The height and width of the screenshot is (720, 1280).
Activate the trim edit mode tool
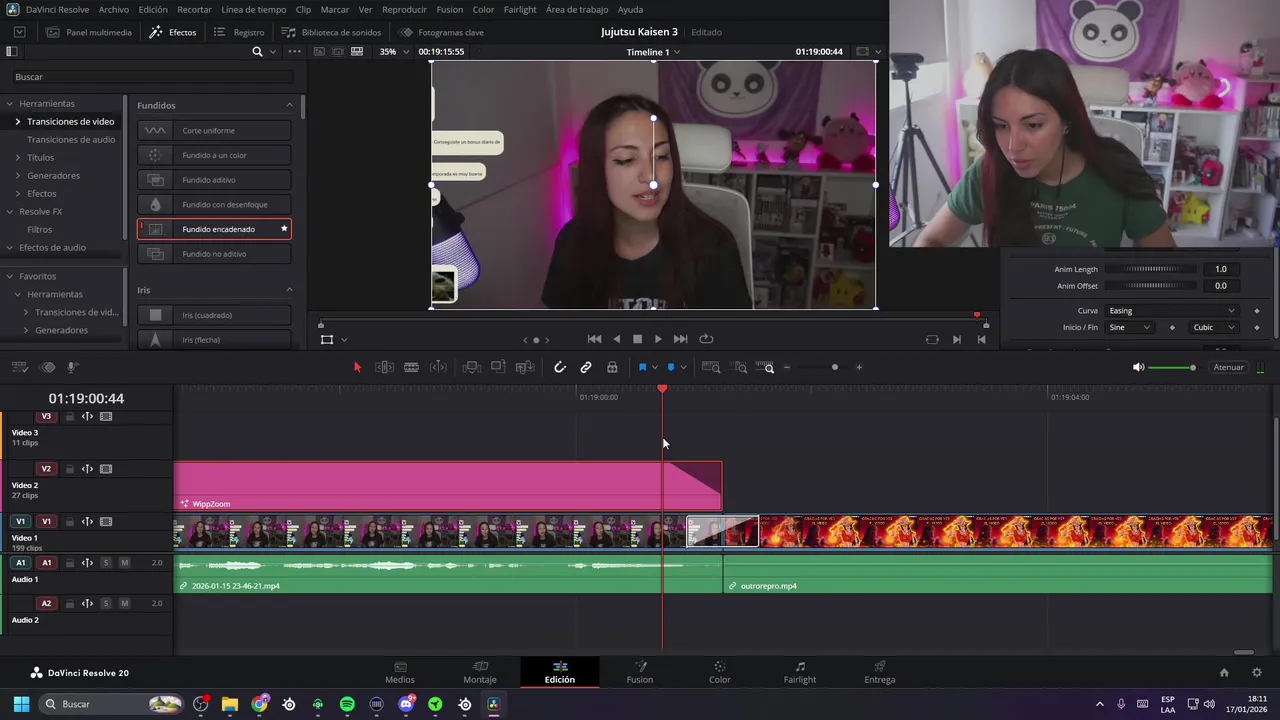coord(384,367)
